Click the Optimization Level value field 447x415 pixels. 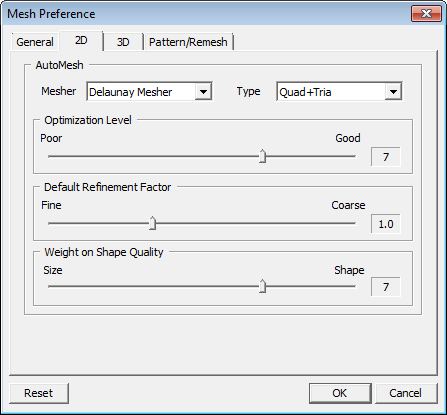(386, 157)
